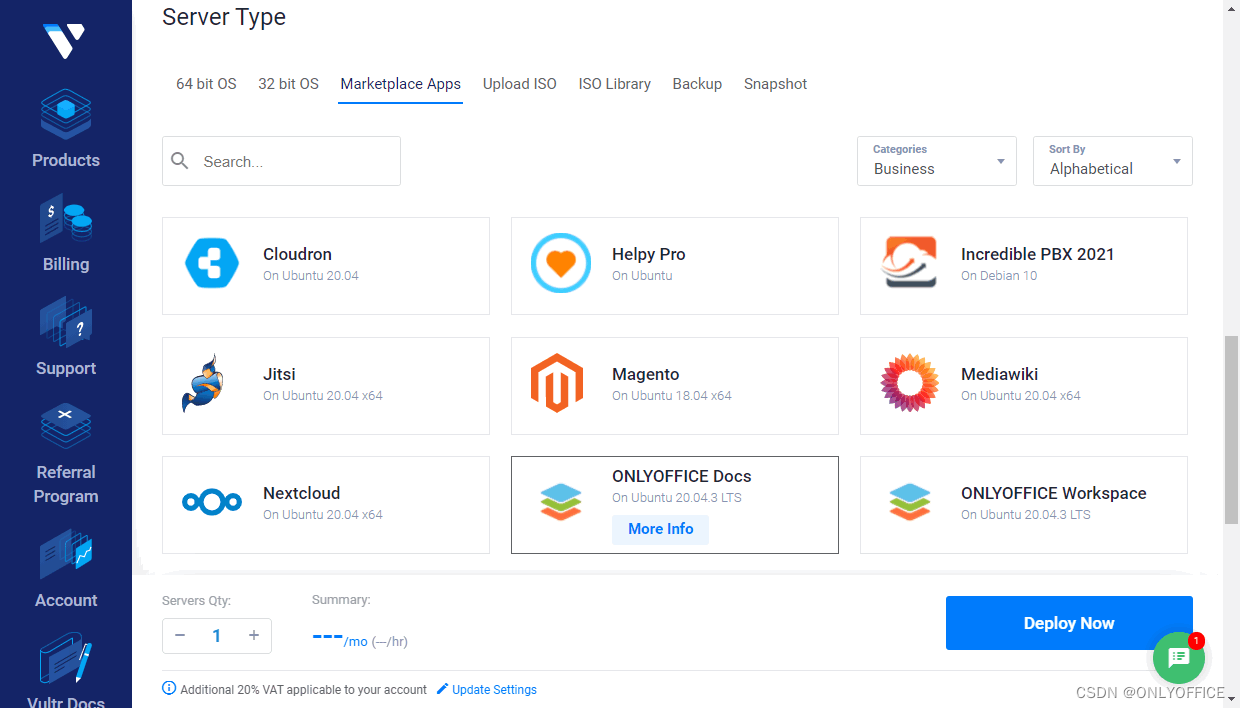Screen dimensions: 1240x708
Task: Open the ISO Library tab
Action: (x=615, y=84)
